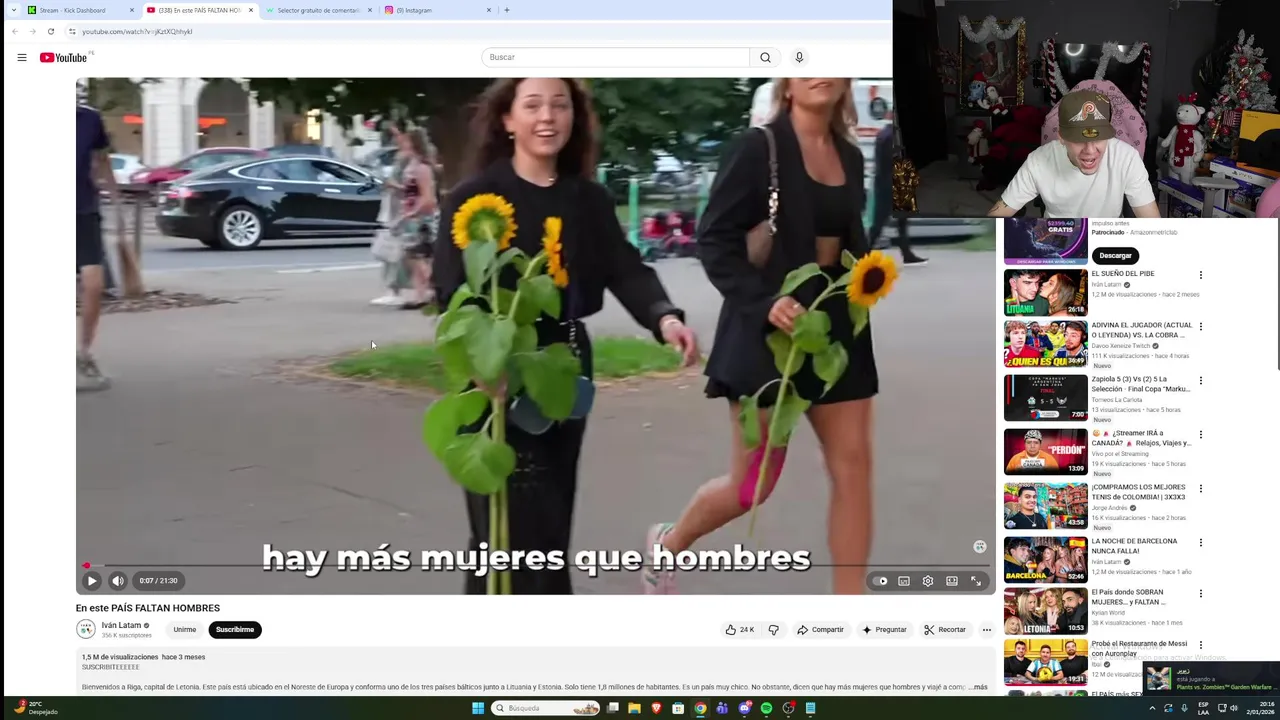Dislike the video with thumbs down
Image resolution: width=1280 pixels, height=720 pixels.
[x=773, y=630]
